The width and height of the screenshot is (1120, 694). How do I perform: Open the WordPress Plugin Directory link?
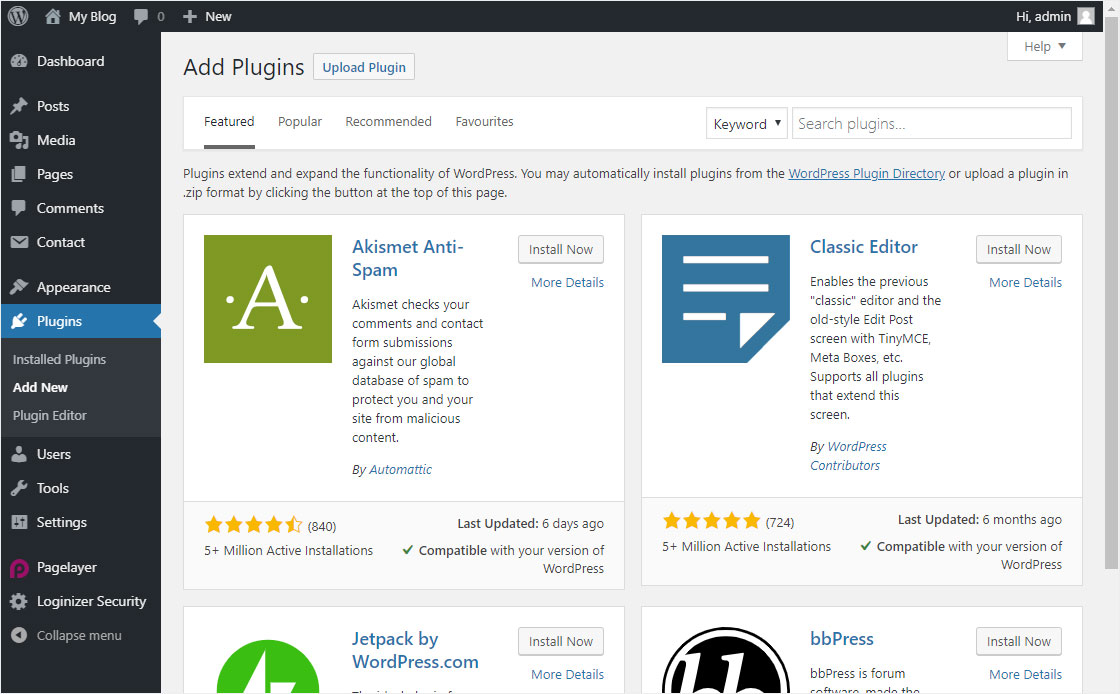tap(866, 174)
